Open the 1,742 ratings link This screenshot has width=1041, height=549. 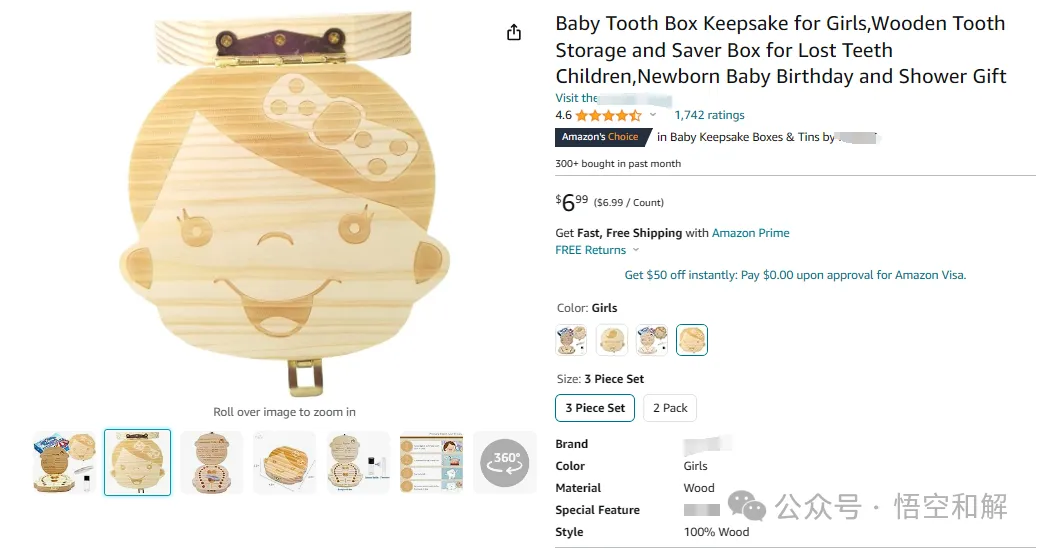(709, 116)
